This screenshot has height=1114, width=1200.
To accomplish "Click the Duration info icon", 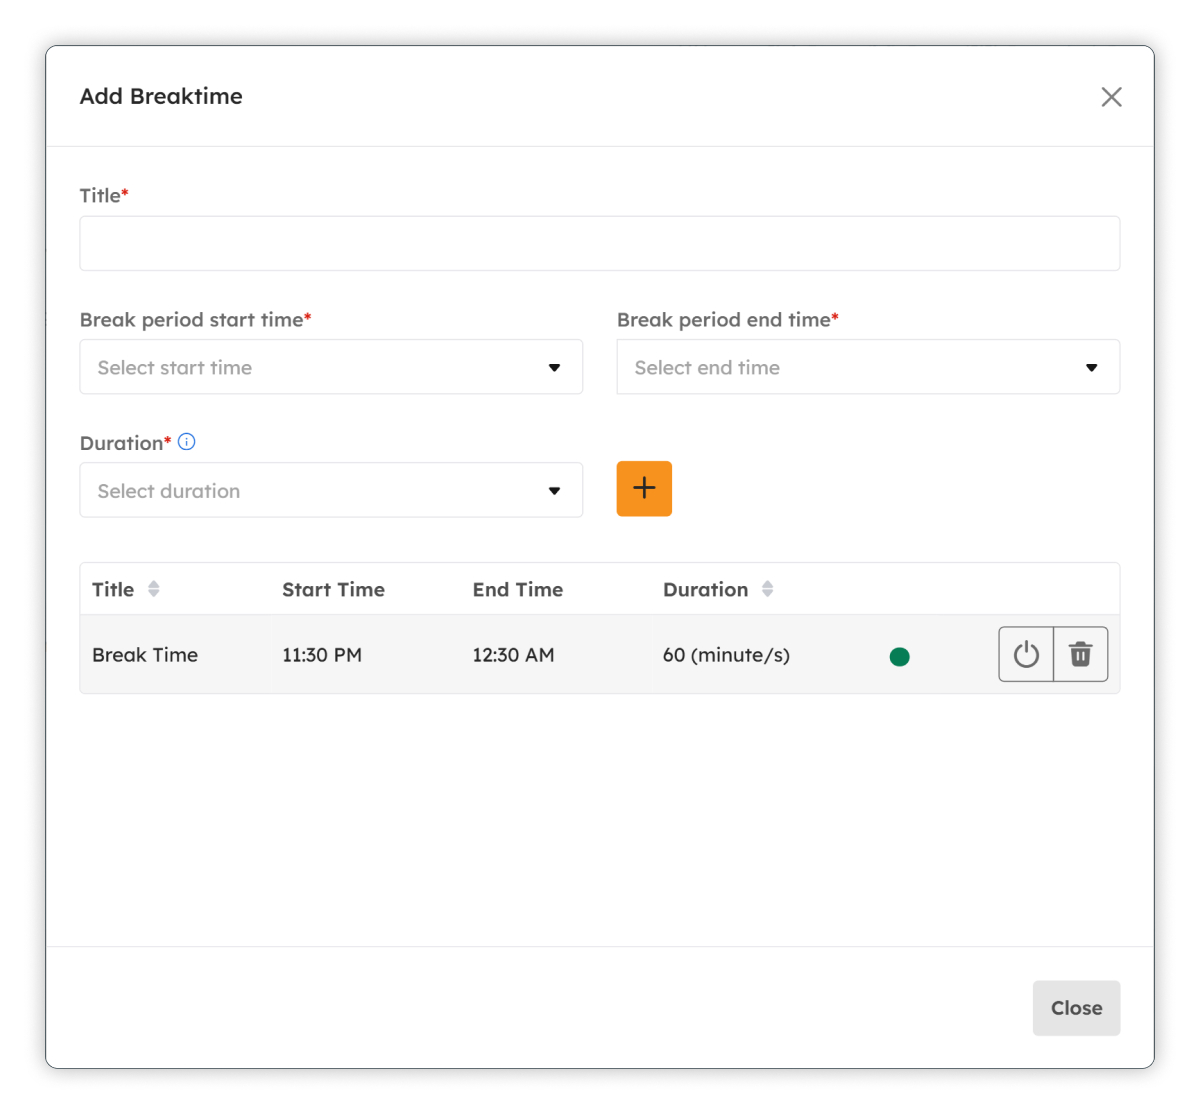I will (187, 442).
